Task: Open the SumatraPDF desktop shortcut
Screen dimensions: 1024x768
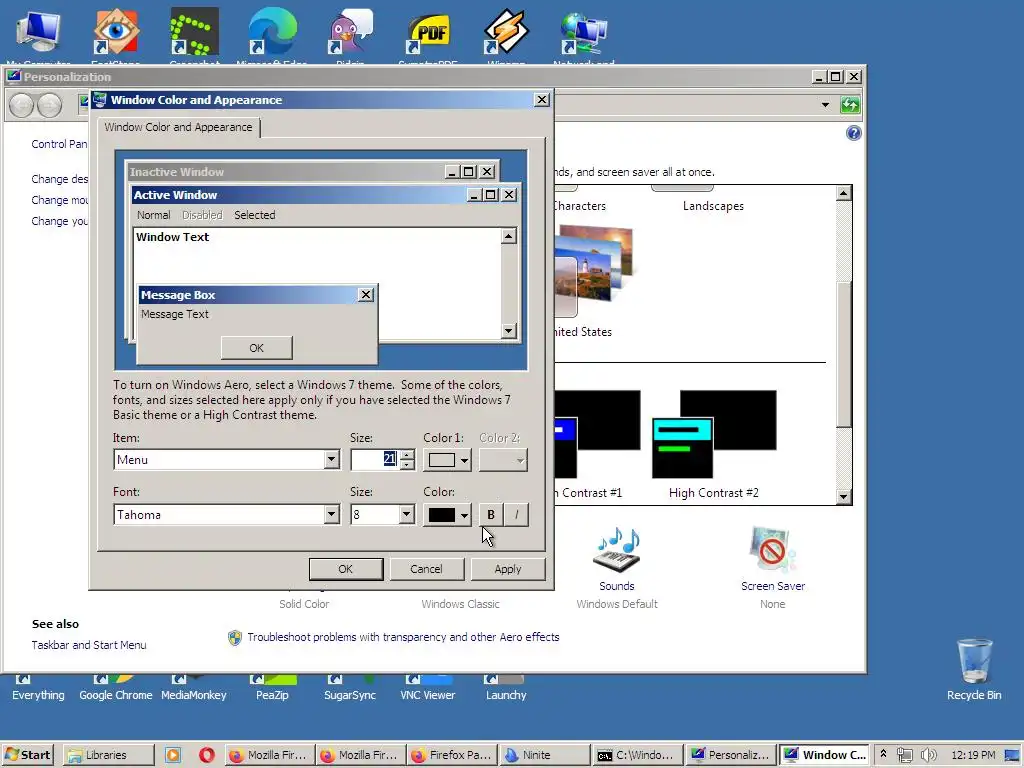Action: (428, 34)
